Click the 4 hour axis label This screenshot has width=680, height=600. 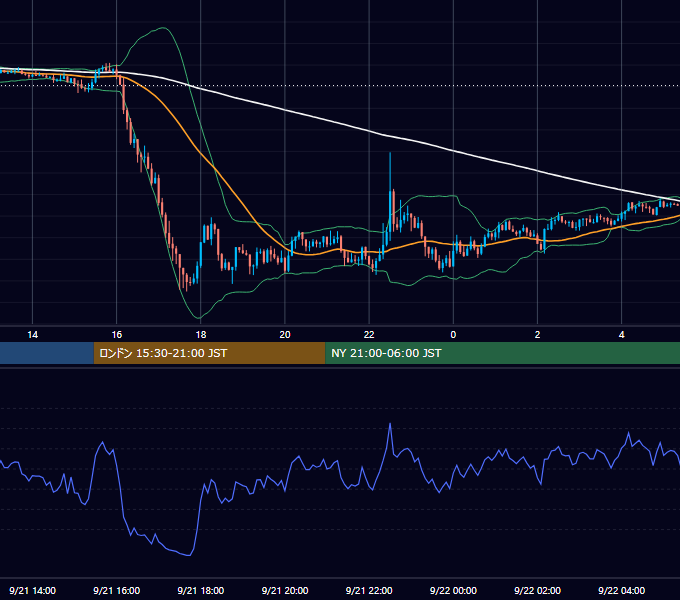click(x=621, y=335)
